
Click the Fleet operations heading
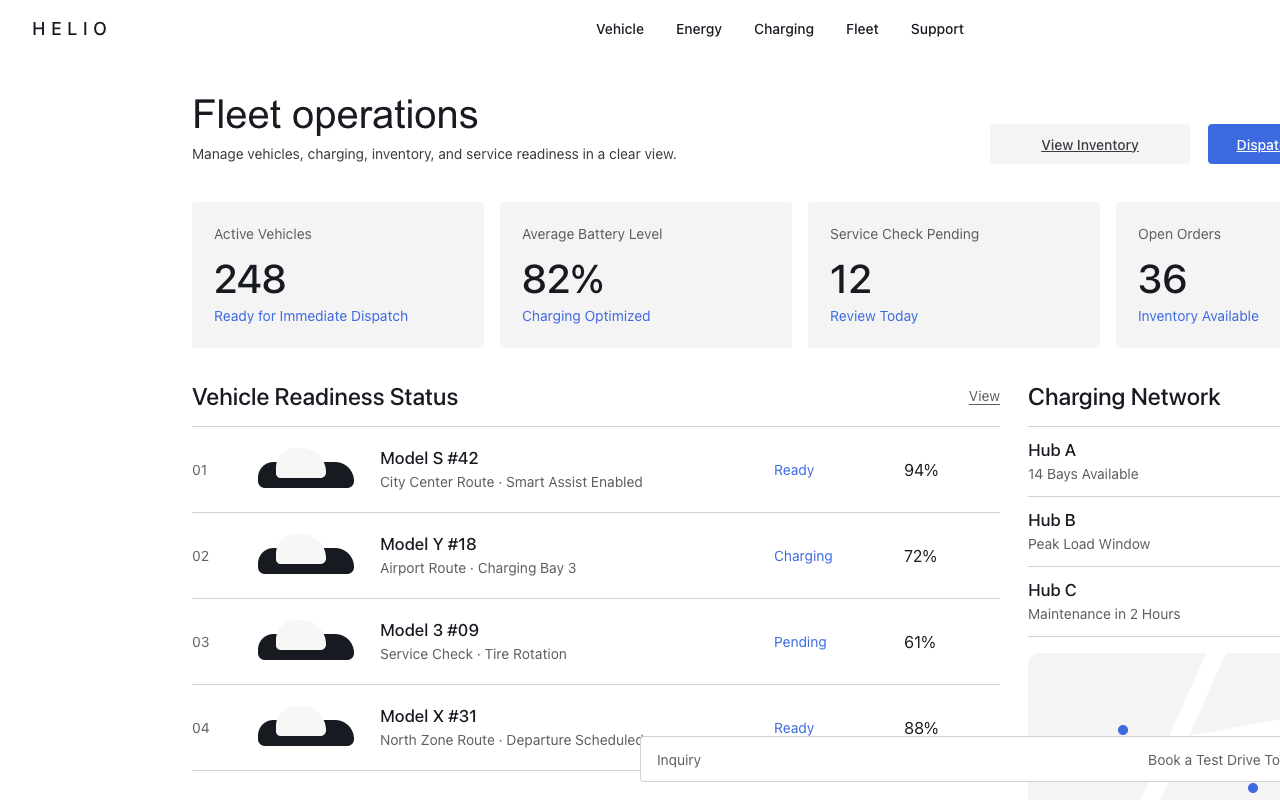coord(335,114)
